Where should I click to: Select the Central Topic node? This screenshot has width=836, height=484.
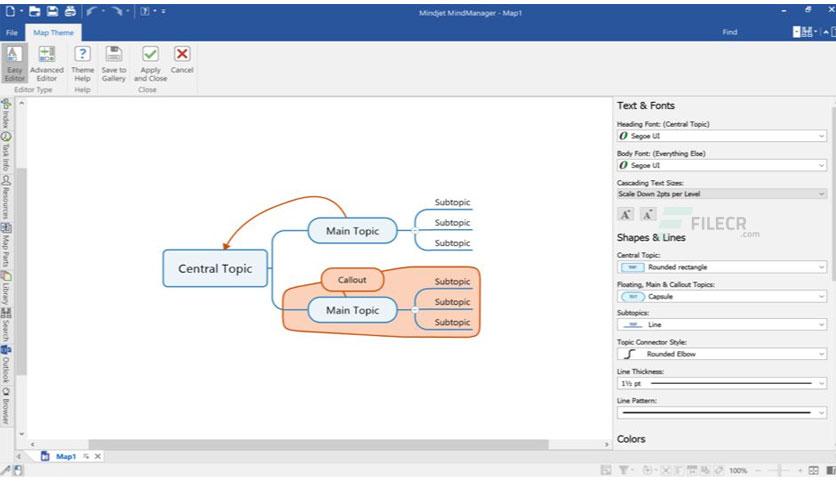tap(215, 269)
